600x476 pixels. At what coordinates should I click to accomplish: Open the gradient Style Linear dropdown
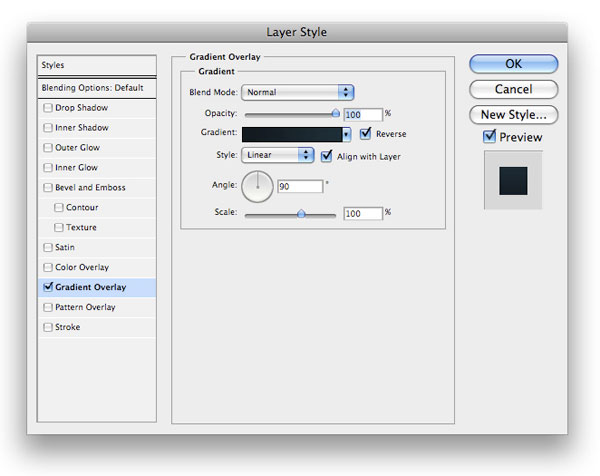tap(278, 155)
